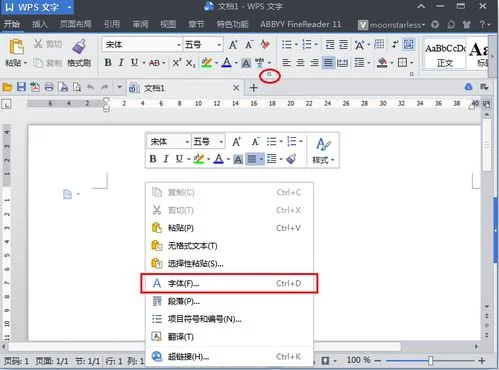Expand the Paste dropdown arrow
Viewport: 499px width, 370px height.
25,63
